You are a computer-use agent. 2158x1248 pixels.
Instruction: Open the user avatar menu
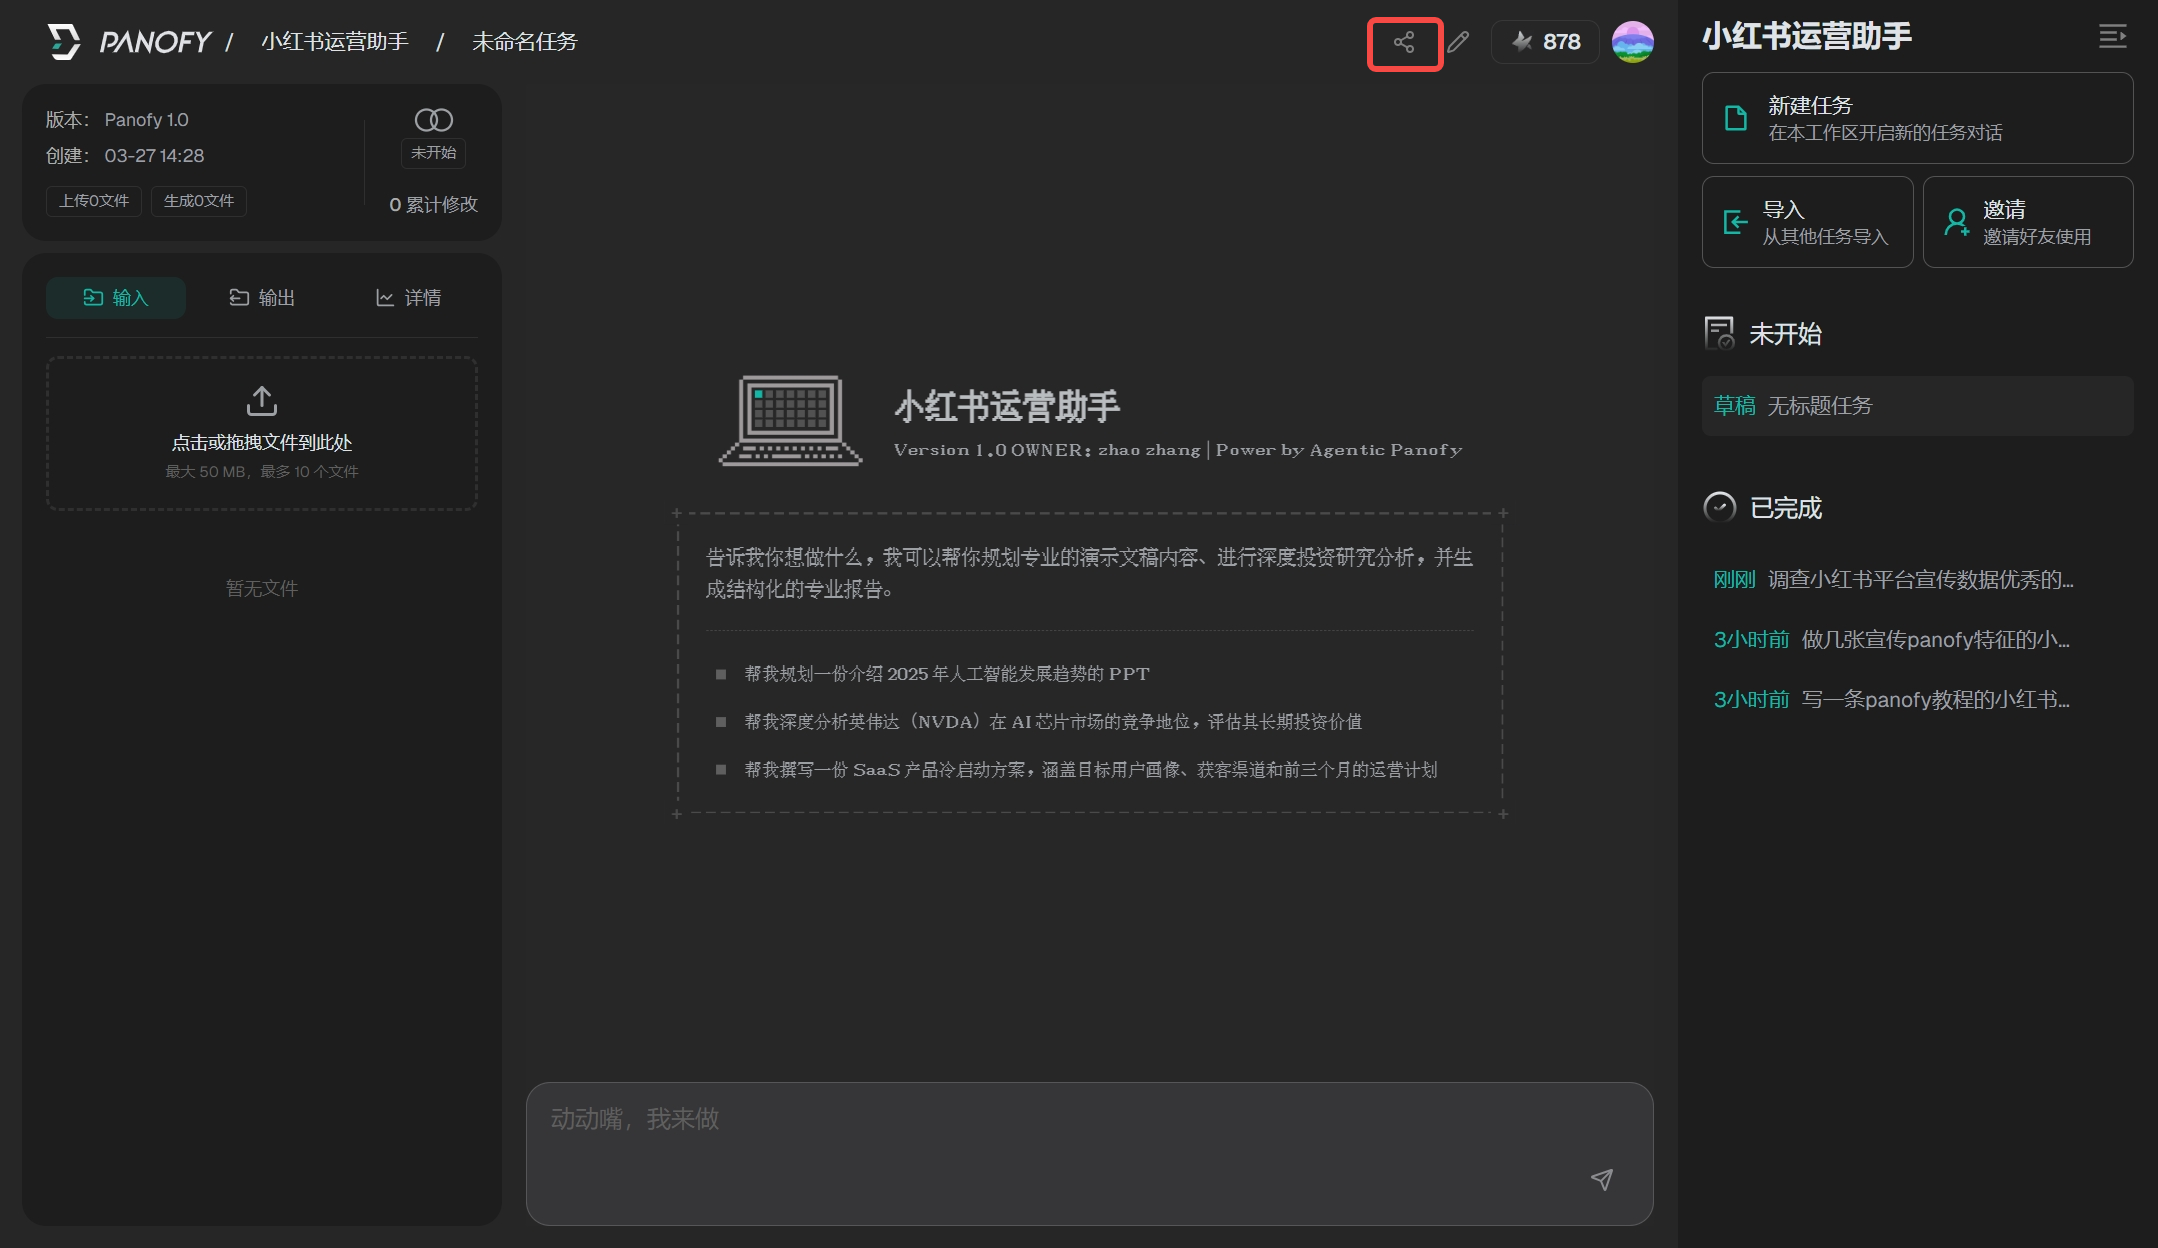[1632, 42]
